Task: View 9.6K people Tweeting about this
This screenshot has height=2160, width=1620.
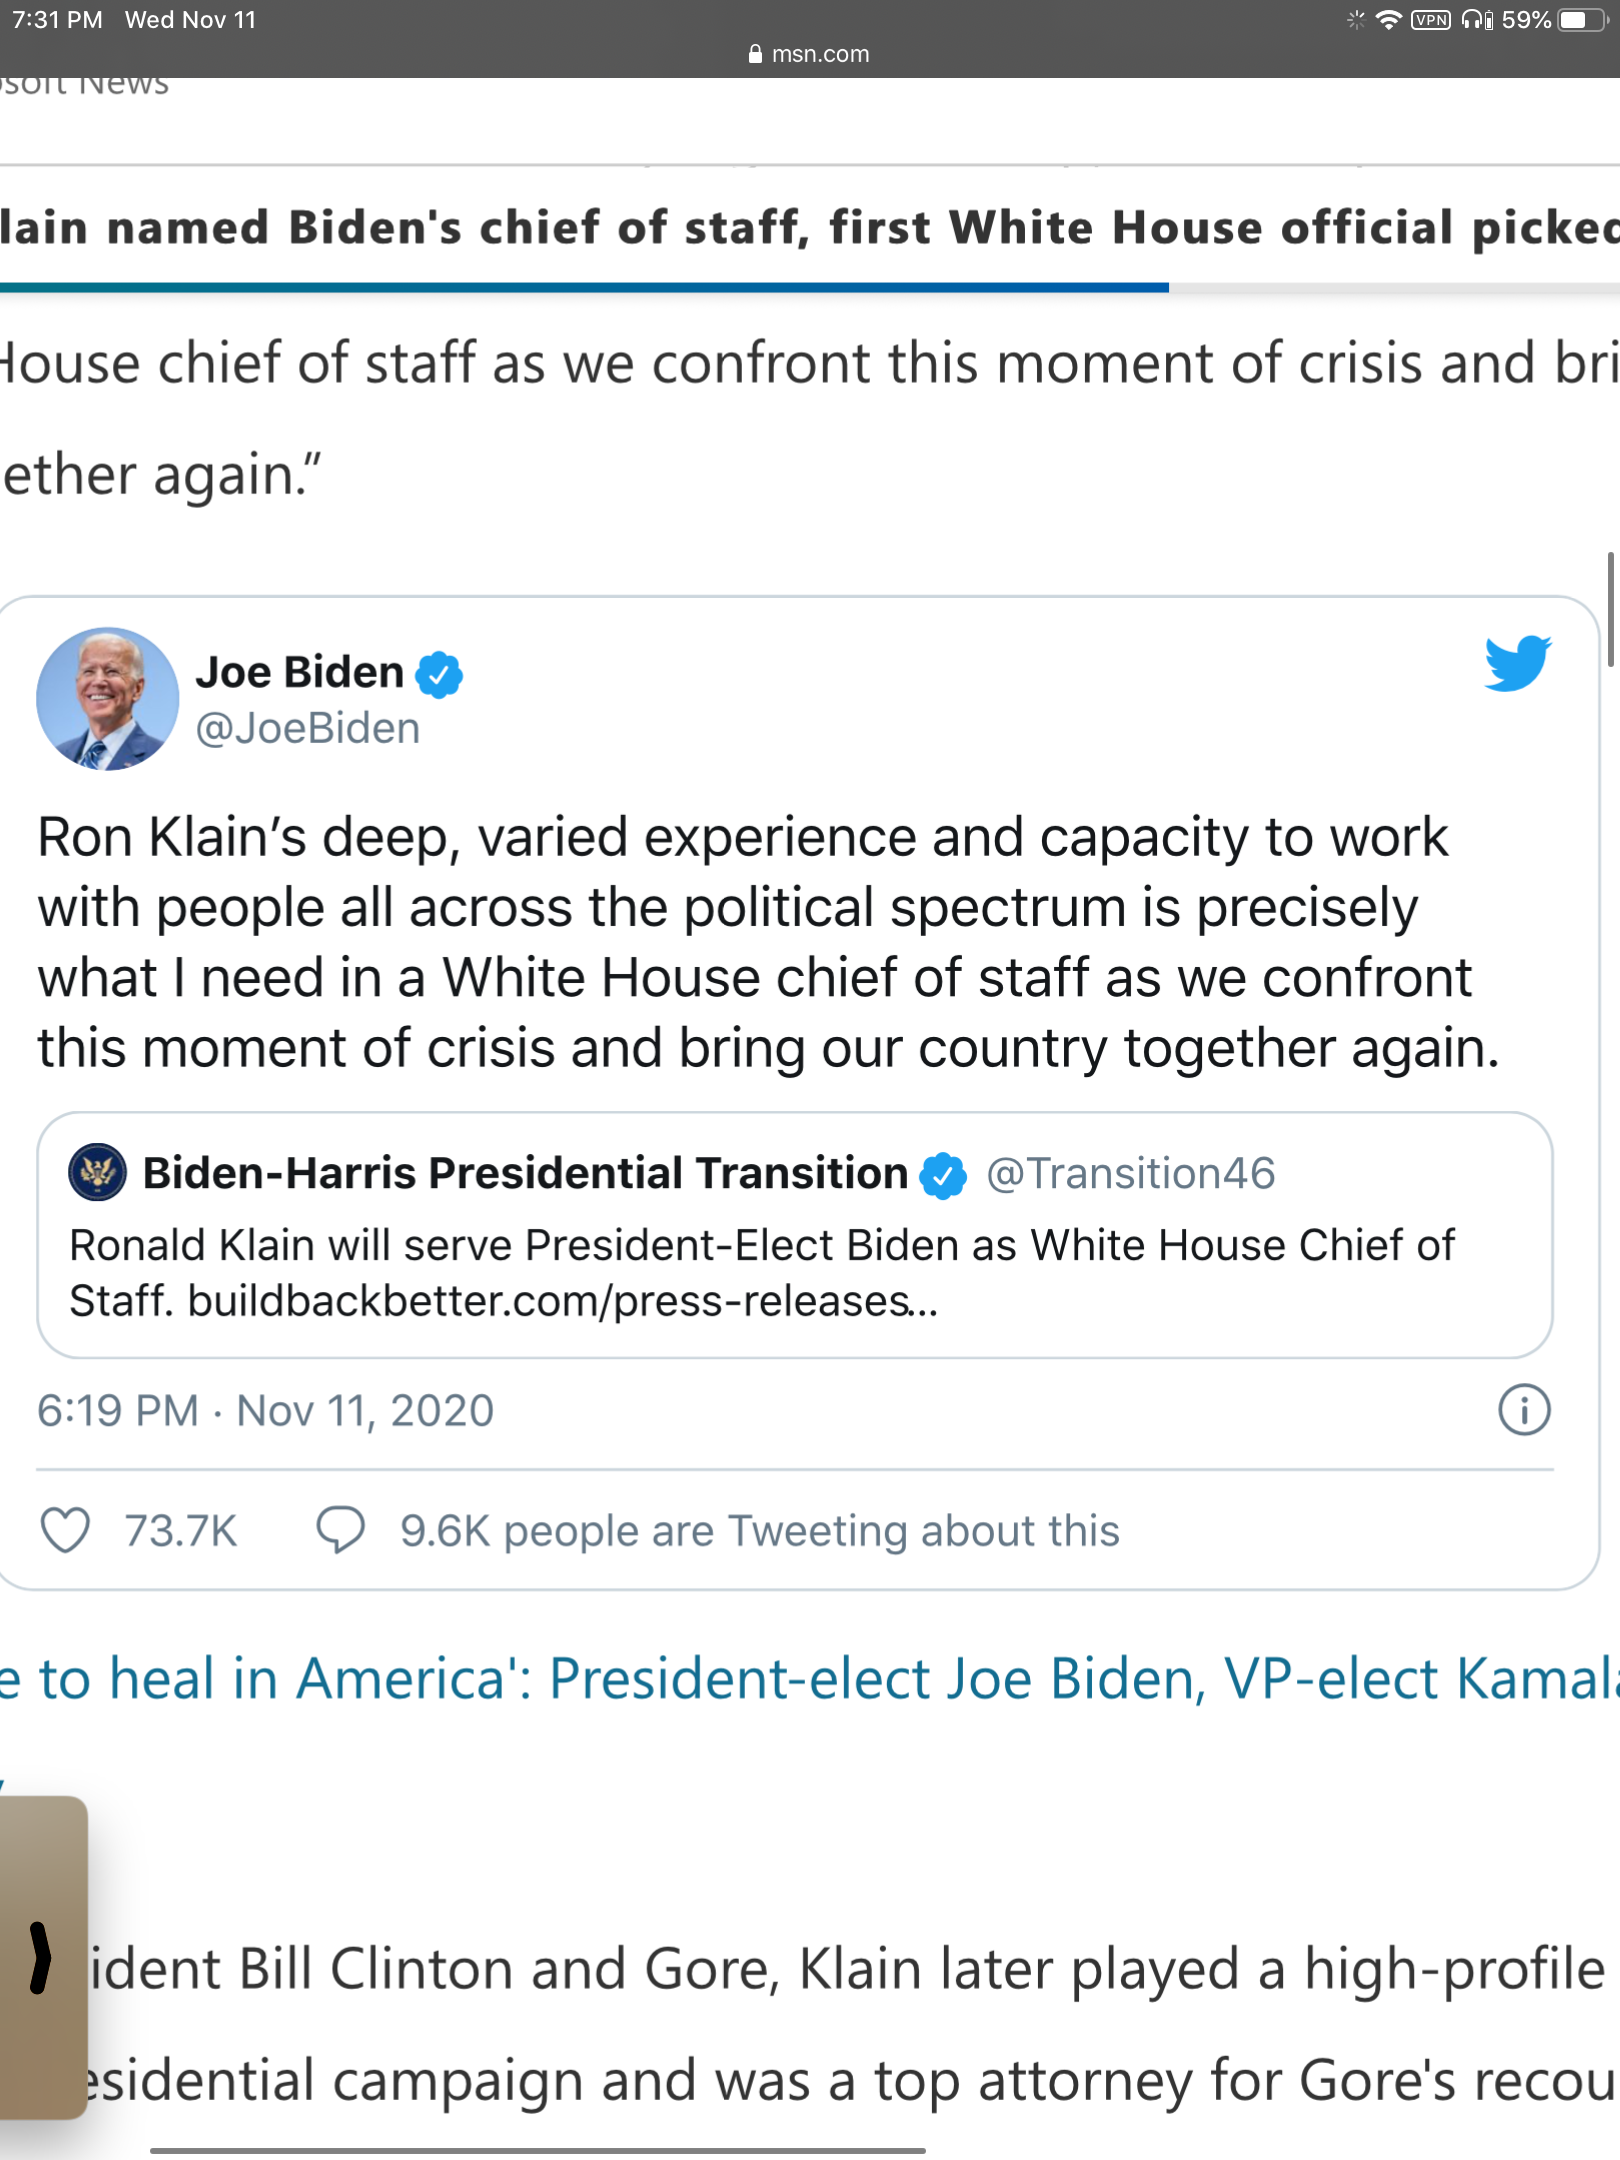Action: (x=760, y=1531)
